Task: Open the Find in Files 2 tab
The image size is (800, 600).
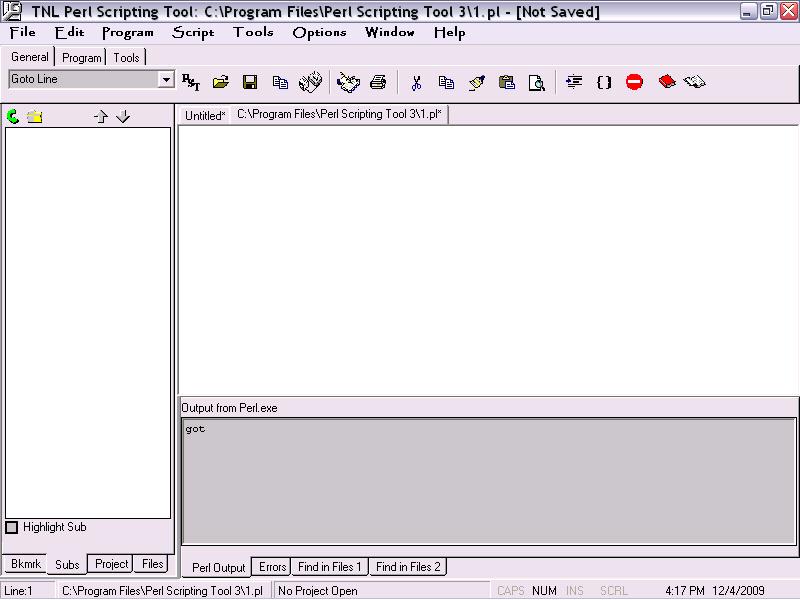Action: pos(408,566)
